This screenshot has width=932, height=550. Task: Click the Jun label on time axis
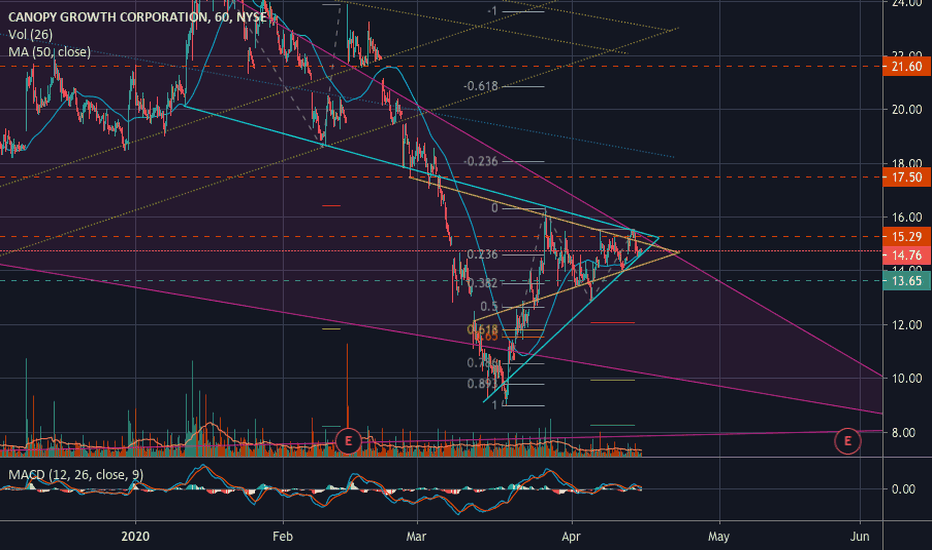pos(860,536)
